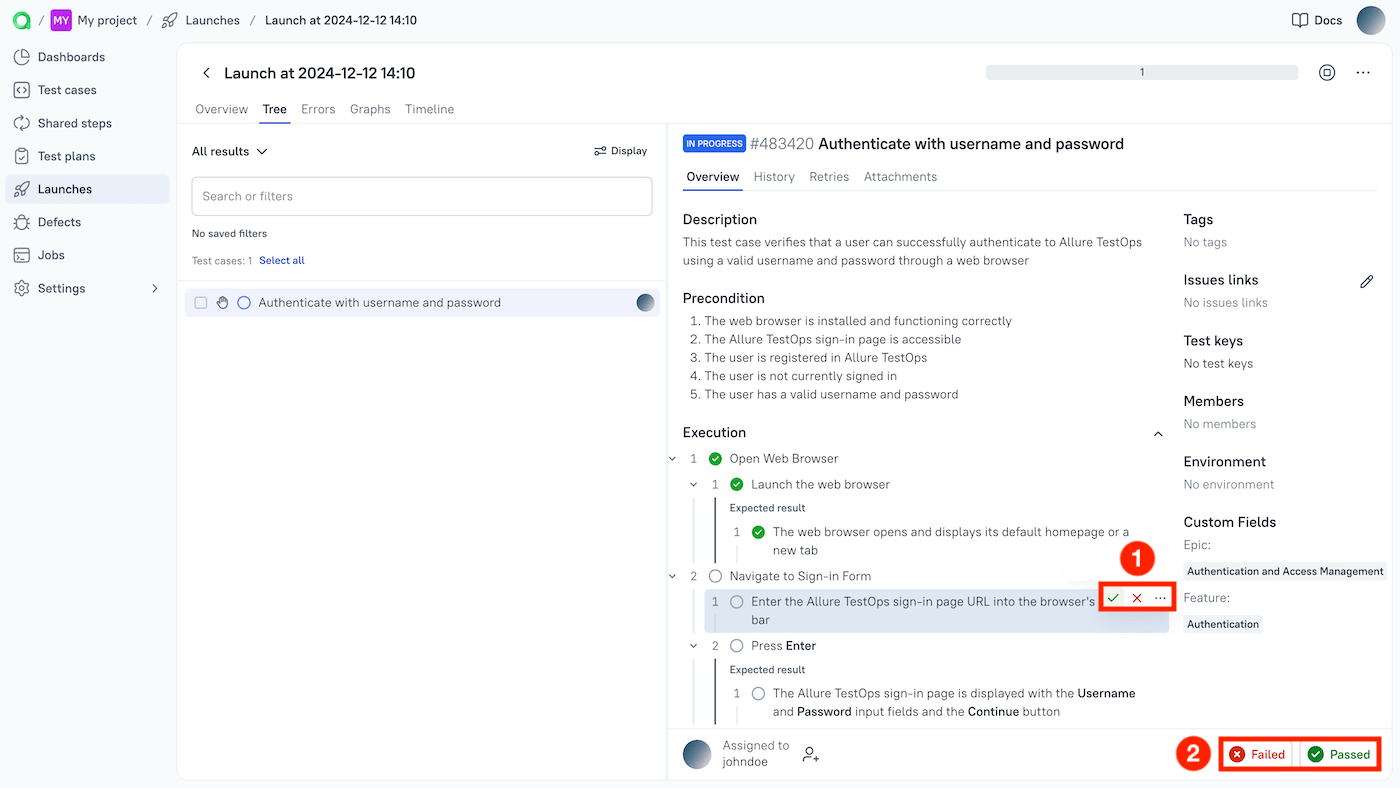Collapse the Execution section
This screenshot has height=788, width=1400.
point(1158,434)
